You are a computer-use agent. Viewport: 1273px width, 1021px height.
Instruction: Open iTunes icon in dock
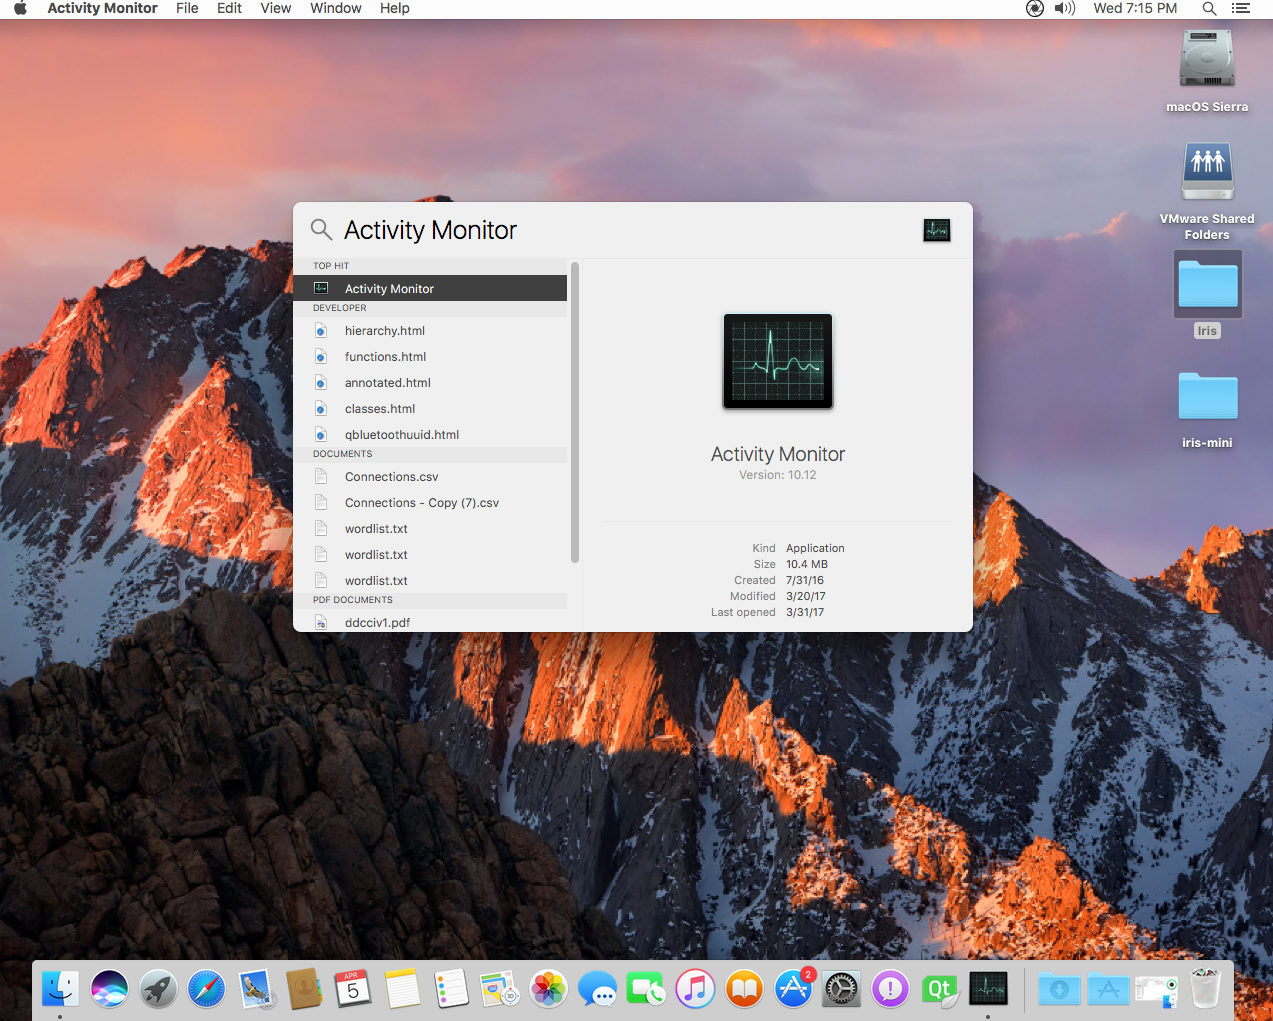tap(696, 989)
